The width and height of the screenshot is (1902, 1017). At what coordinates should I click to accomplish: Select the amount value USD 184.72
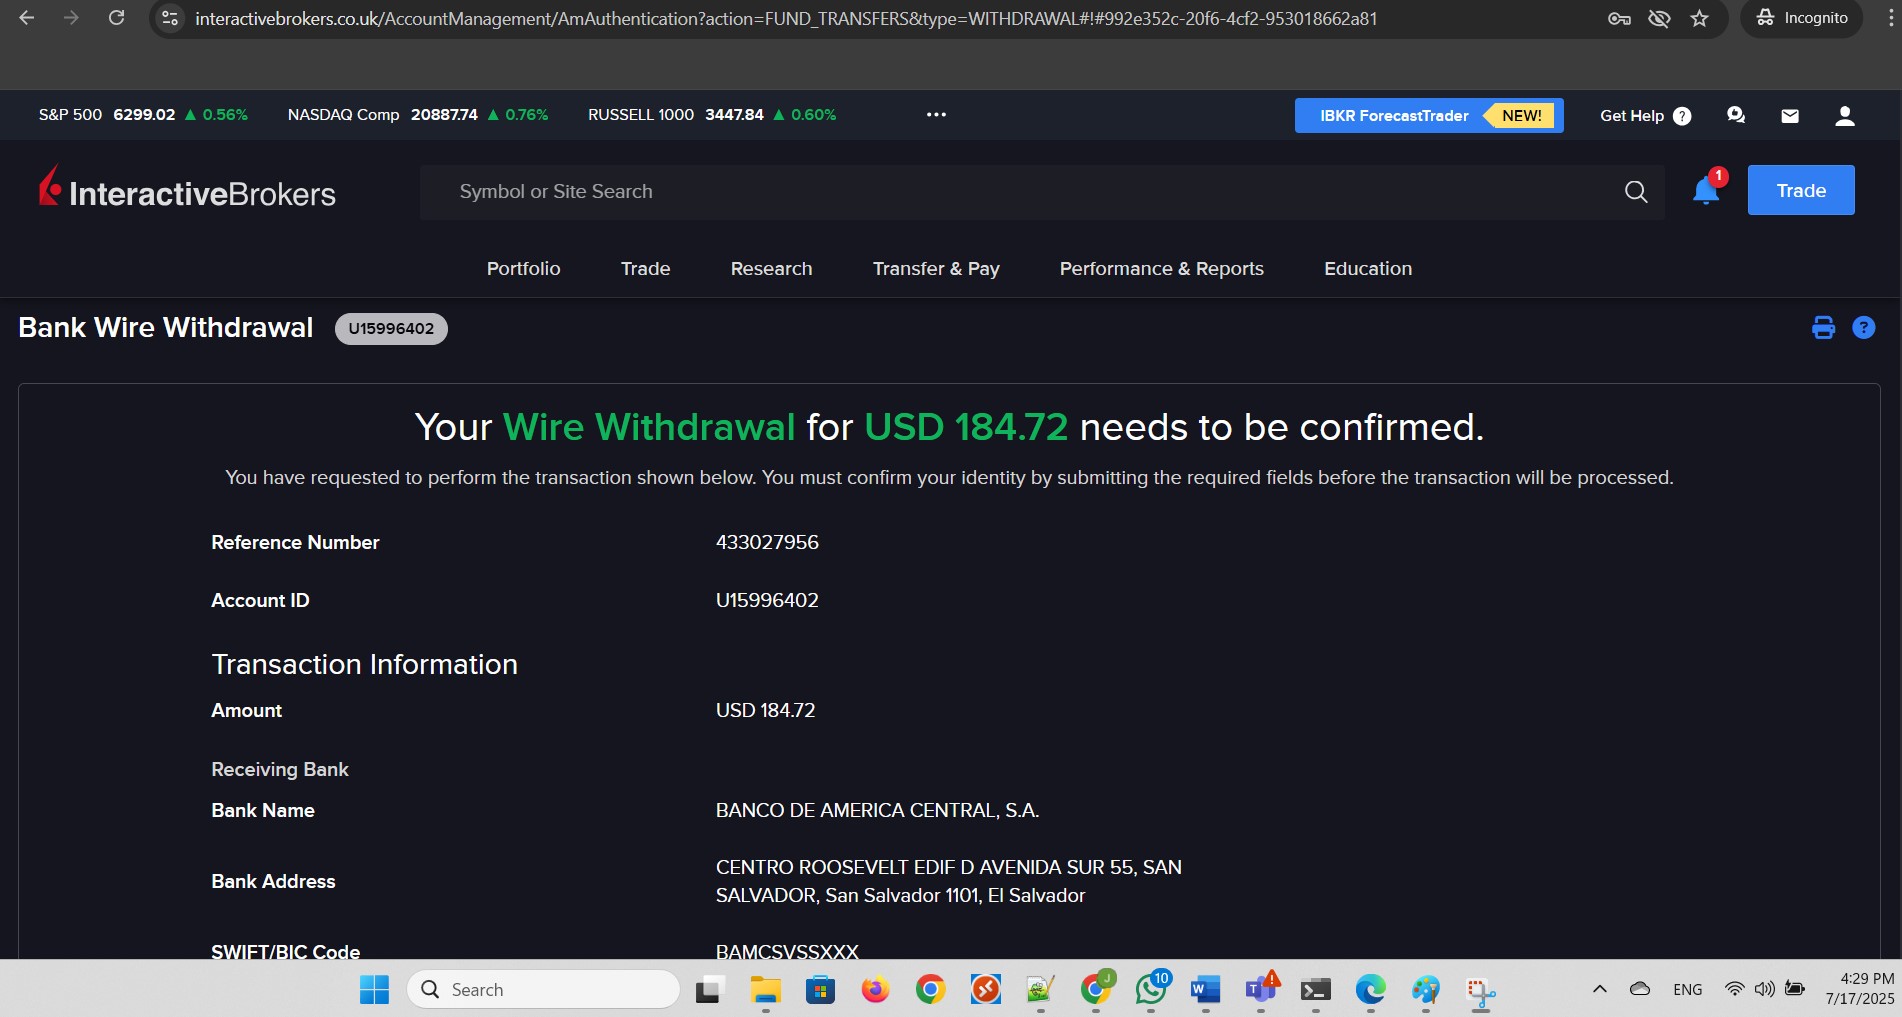[765, 710]
